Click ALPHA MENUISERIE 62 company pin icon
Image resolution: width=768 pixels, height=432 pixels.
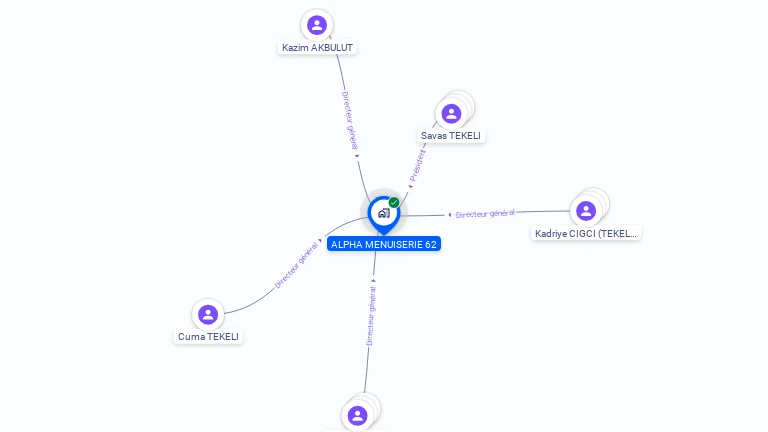click(x=384, y=215)
